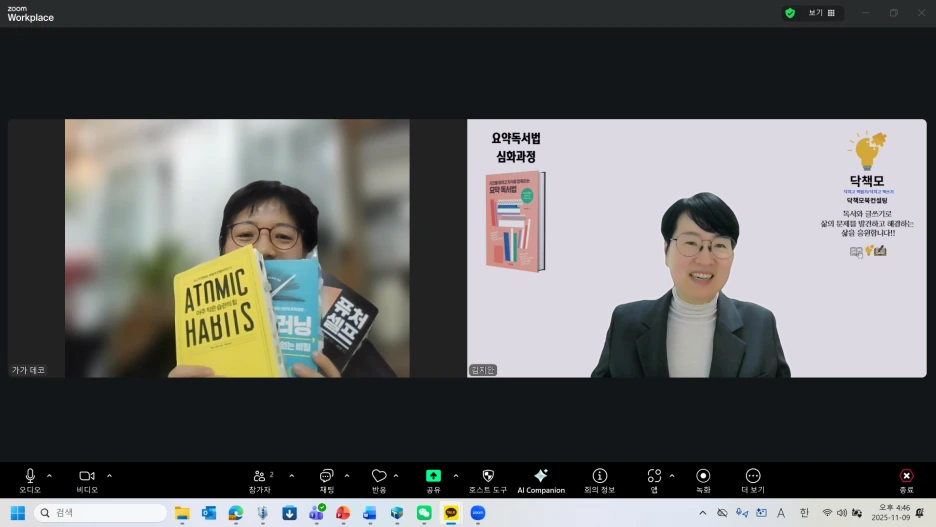Viewport: 936px width, 527px height.
Task: Check the green encryption shield icon
Action: (x=790, y=13)
